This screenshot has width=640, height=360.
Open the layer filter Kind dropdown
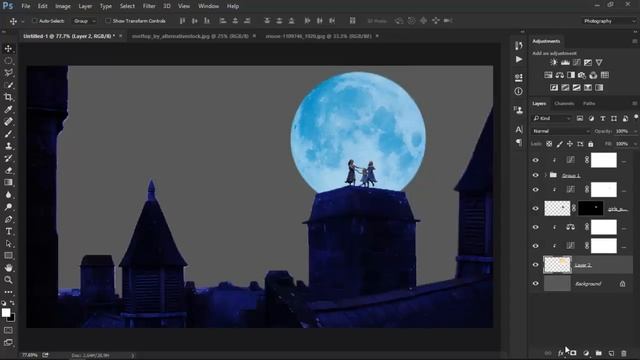(552, 118)
